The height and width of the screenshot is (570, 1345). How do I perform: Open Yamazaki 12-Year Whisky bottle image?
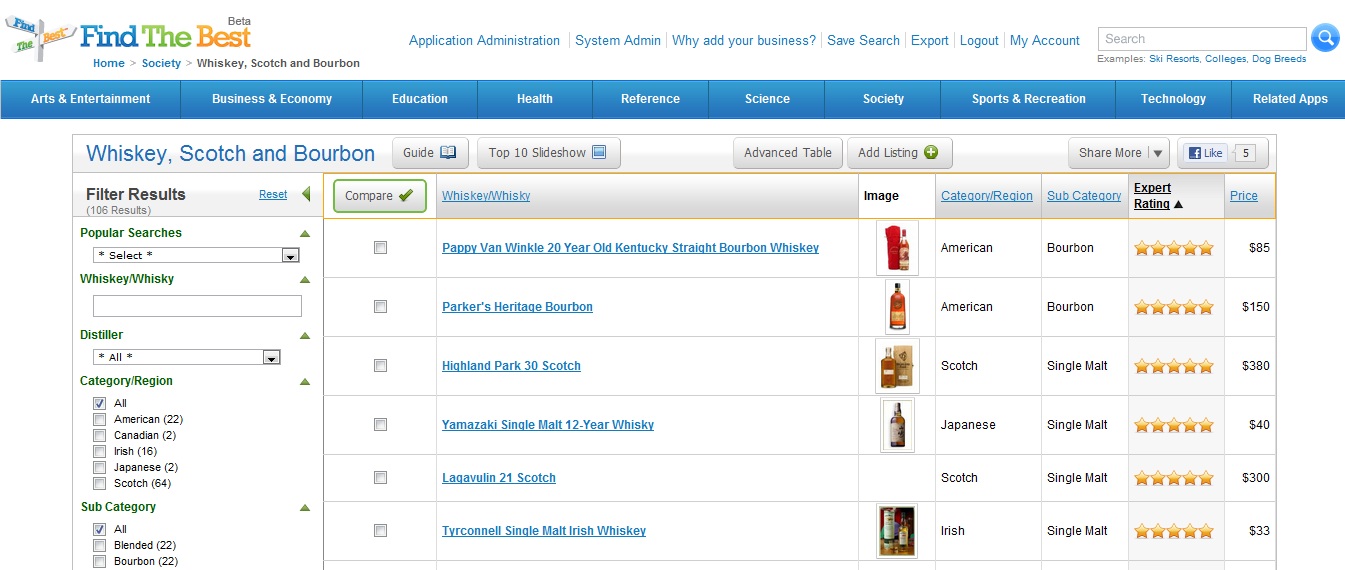pyautogui.click(x=897, y=425)
